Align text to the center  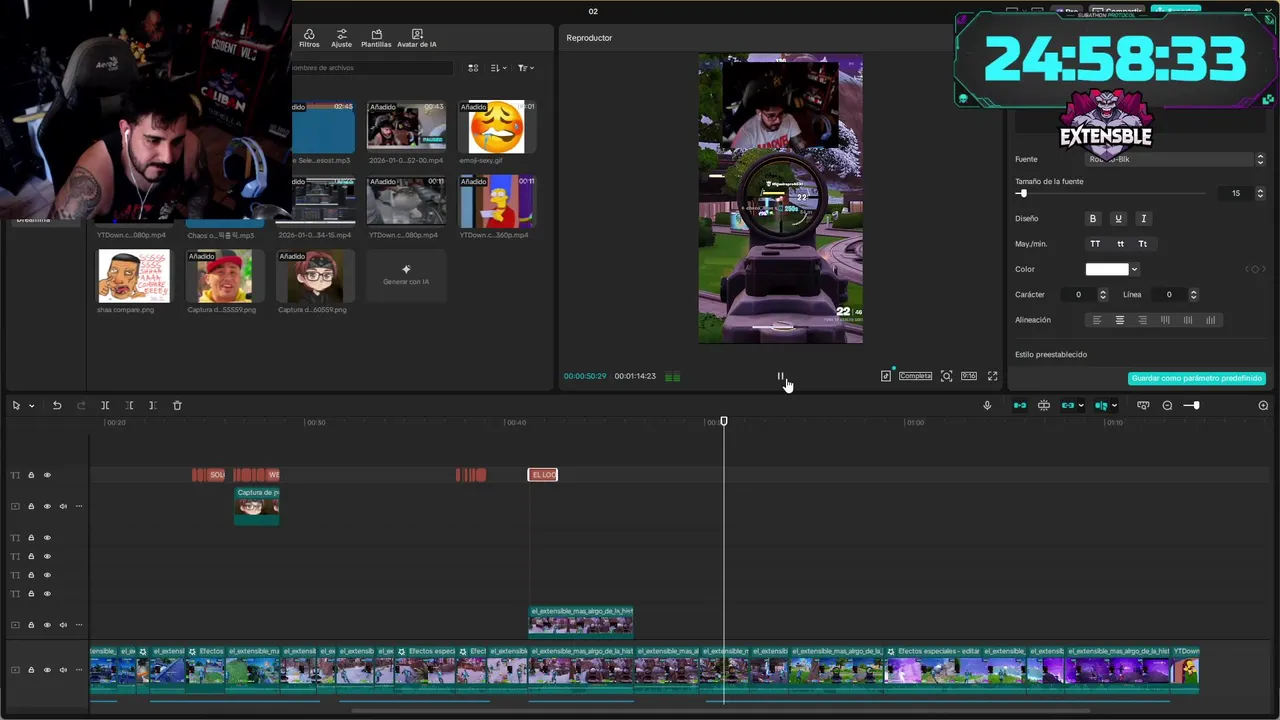coord(1120,320)
